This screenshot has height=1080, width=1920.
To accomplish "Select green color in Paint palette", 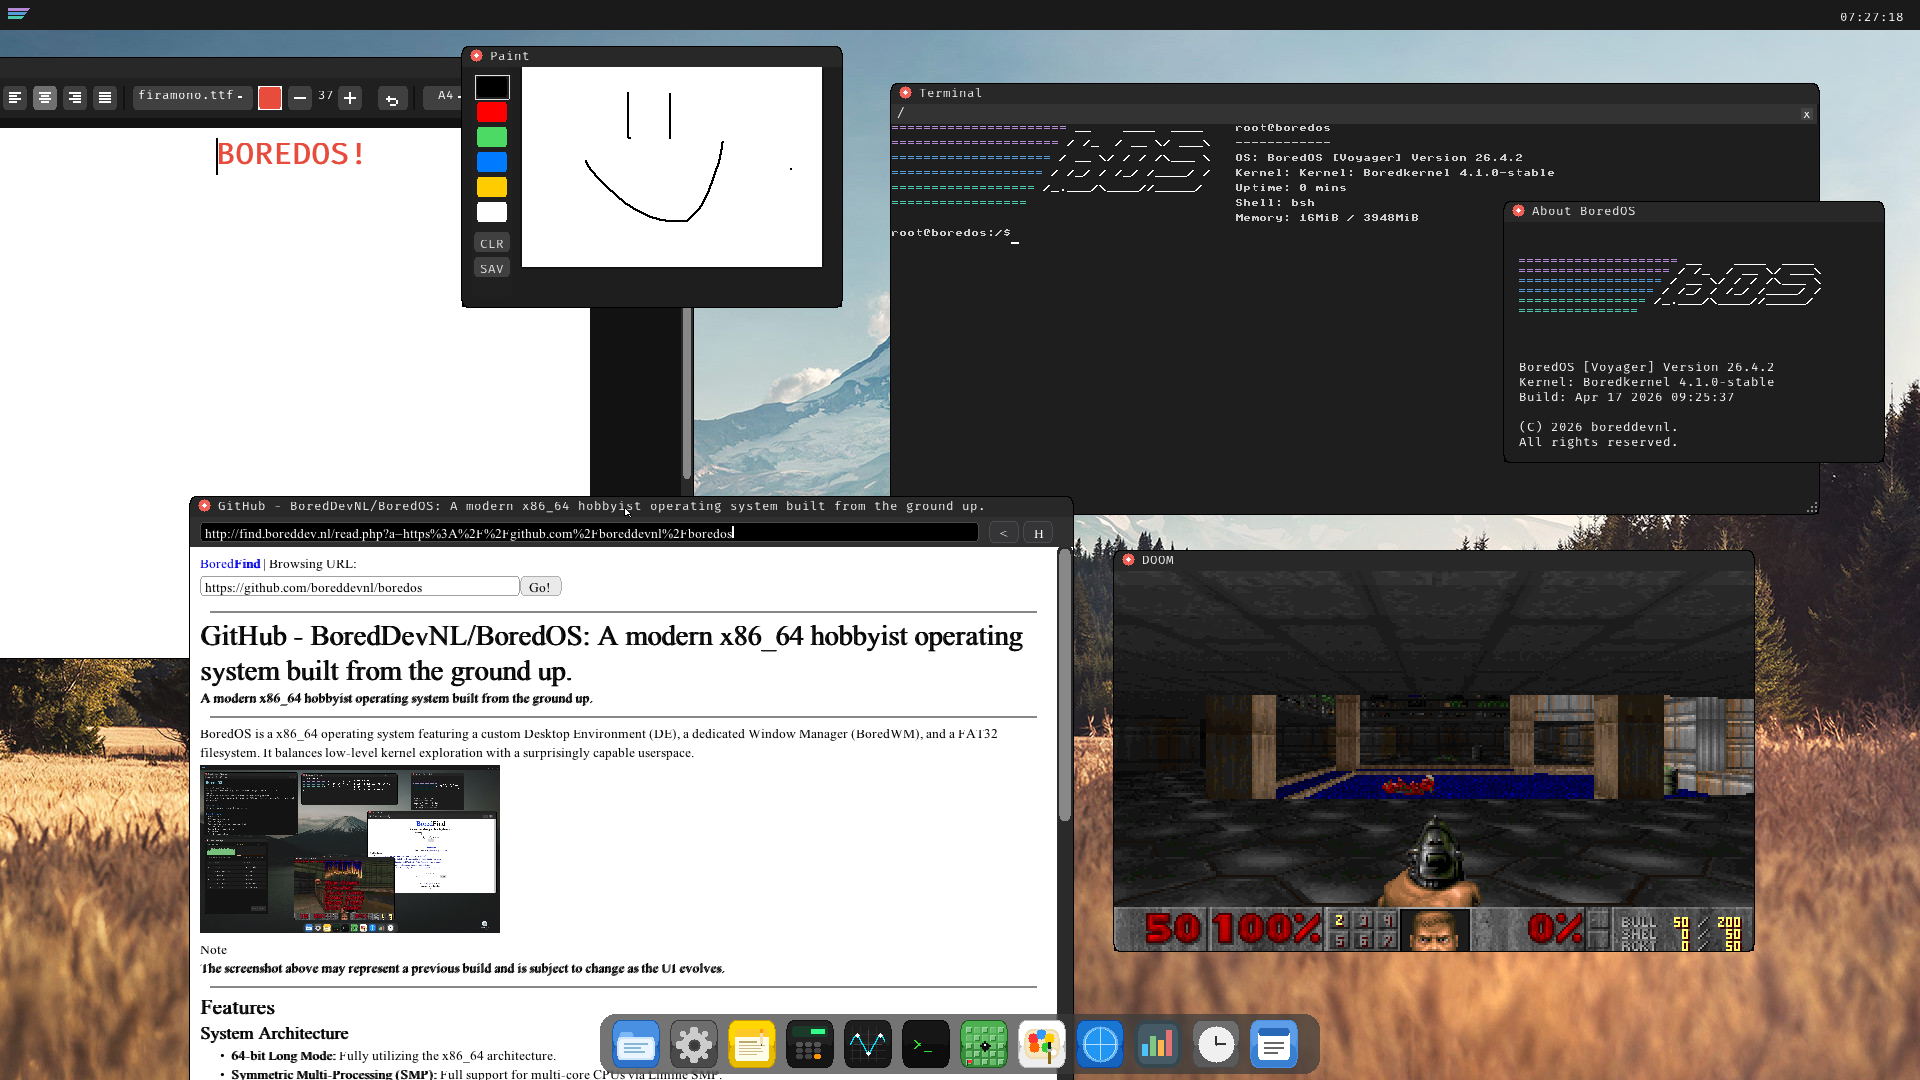I will [492, 137].
